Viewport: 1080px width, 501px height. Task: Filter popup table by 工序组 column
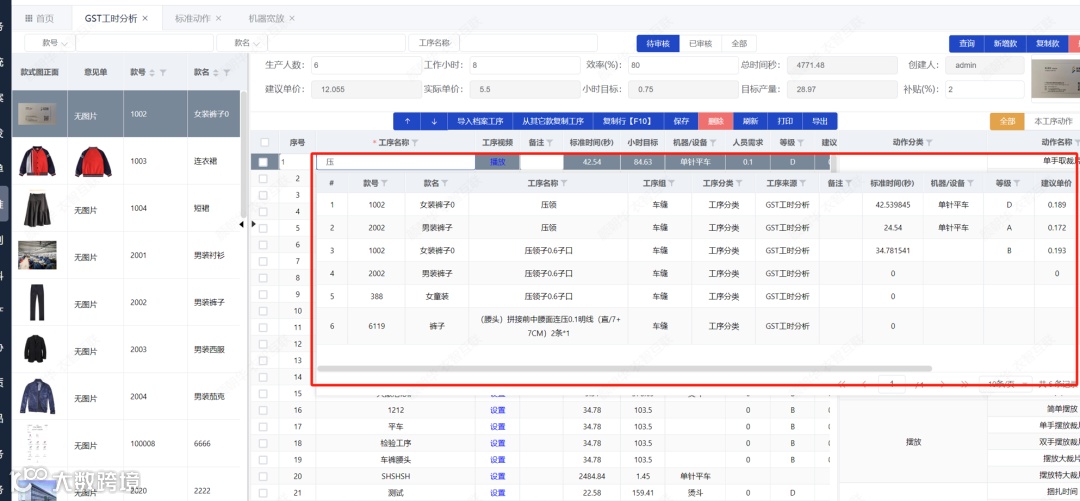pos(672,183)
